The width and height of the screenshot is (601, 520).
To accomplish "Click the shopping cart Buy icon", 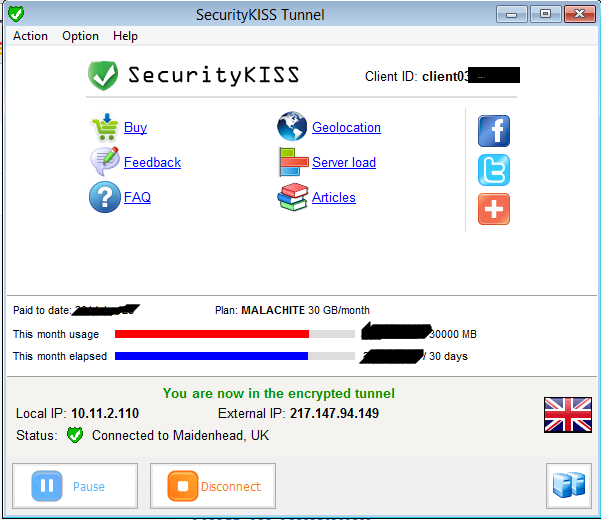I will tap(105, 127).
